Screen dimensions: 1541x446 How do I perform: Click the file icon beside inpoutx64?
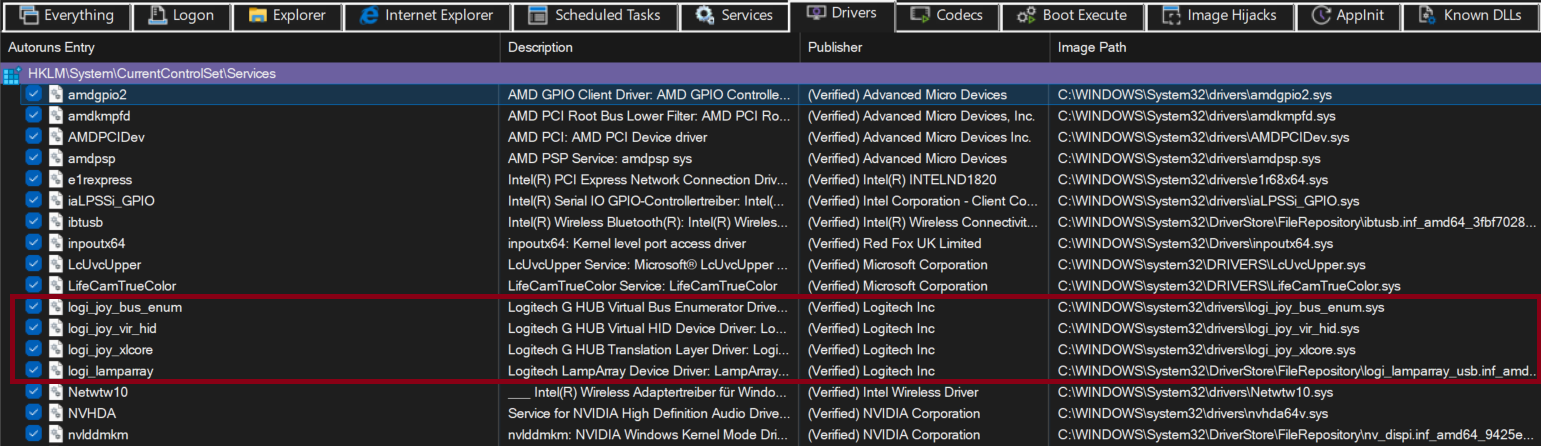(x=56, y=243)
